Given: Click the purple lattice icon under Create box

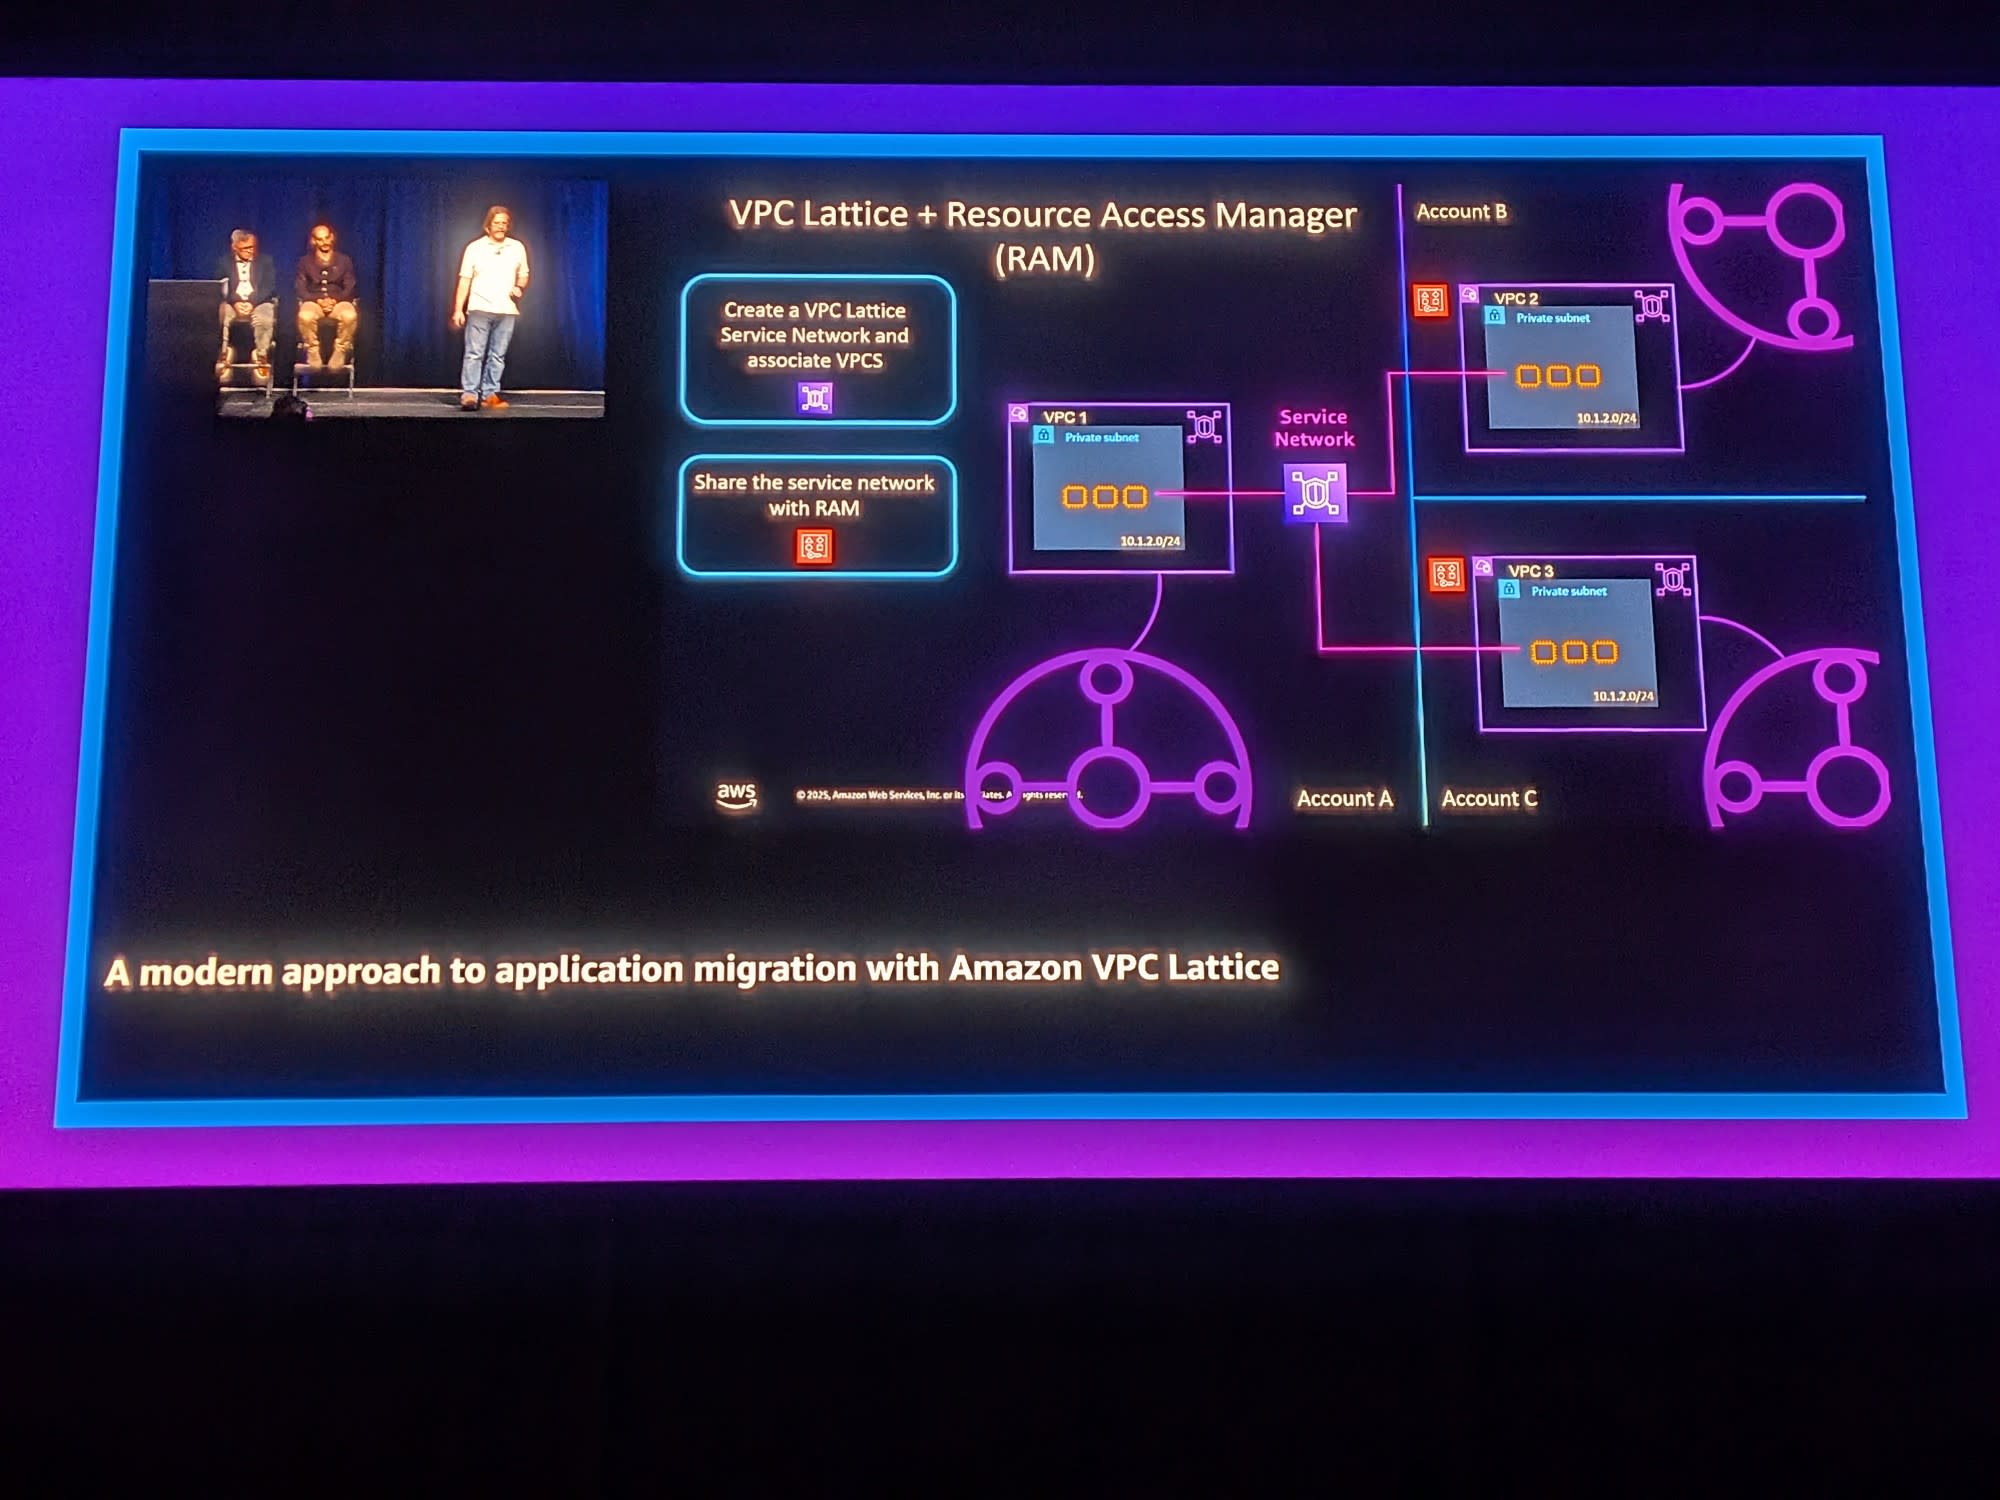Looking at the screenshot, I should coord(814,398).
